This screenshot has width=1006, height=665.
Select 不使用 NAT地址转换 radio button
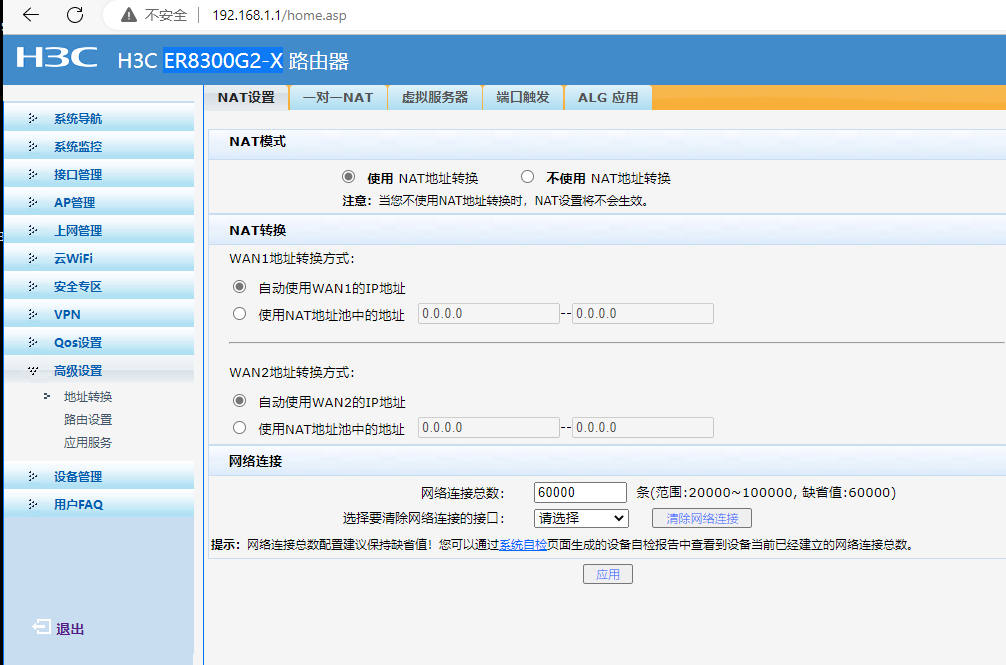[527, 176]
